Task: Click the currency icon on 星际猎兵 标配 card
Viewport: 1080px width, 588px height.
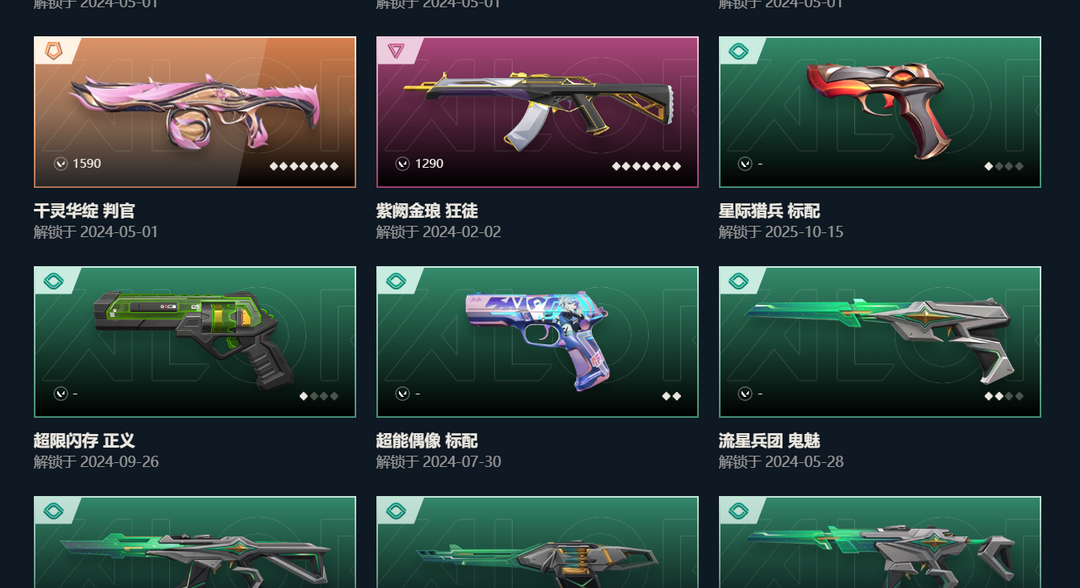Action: point(745,164)
